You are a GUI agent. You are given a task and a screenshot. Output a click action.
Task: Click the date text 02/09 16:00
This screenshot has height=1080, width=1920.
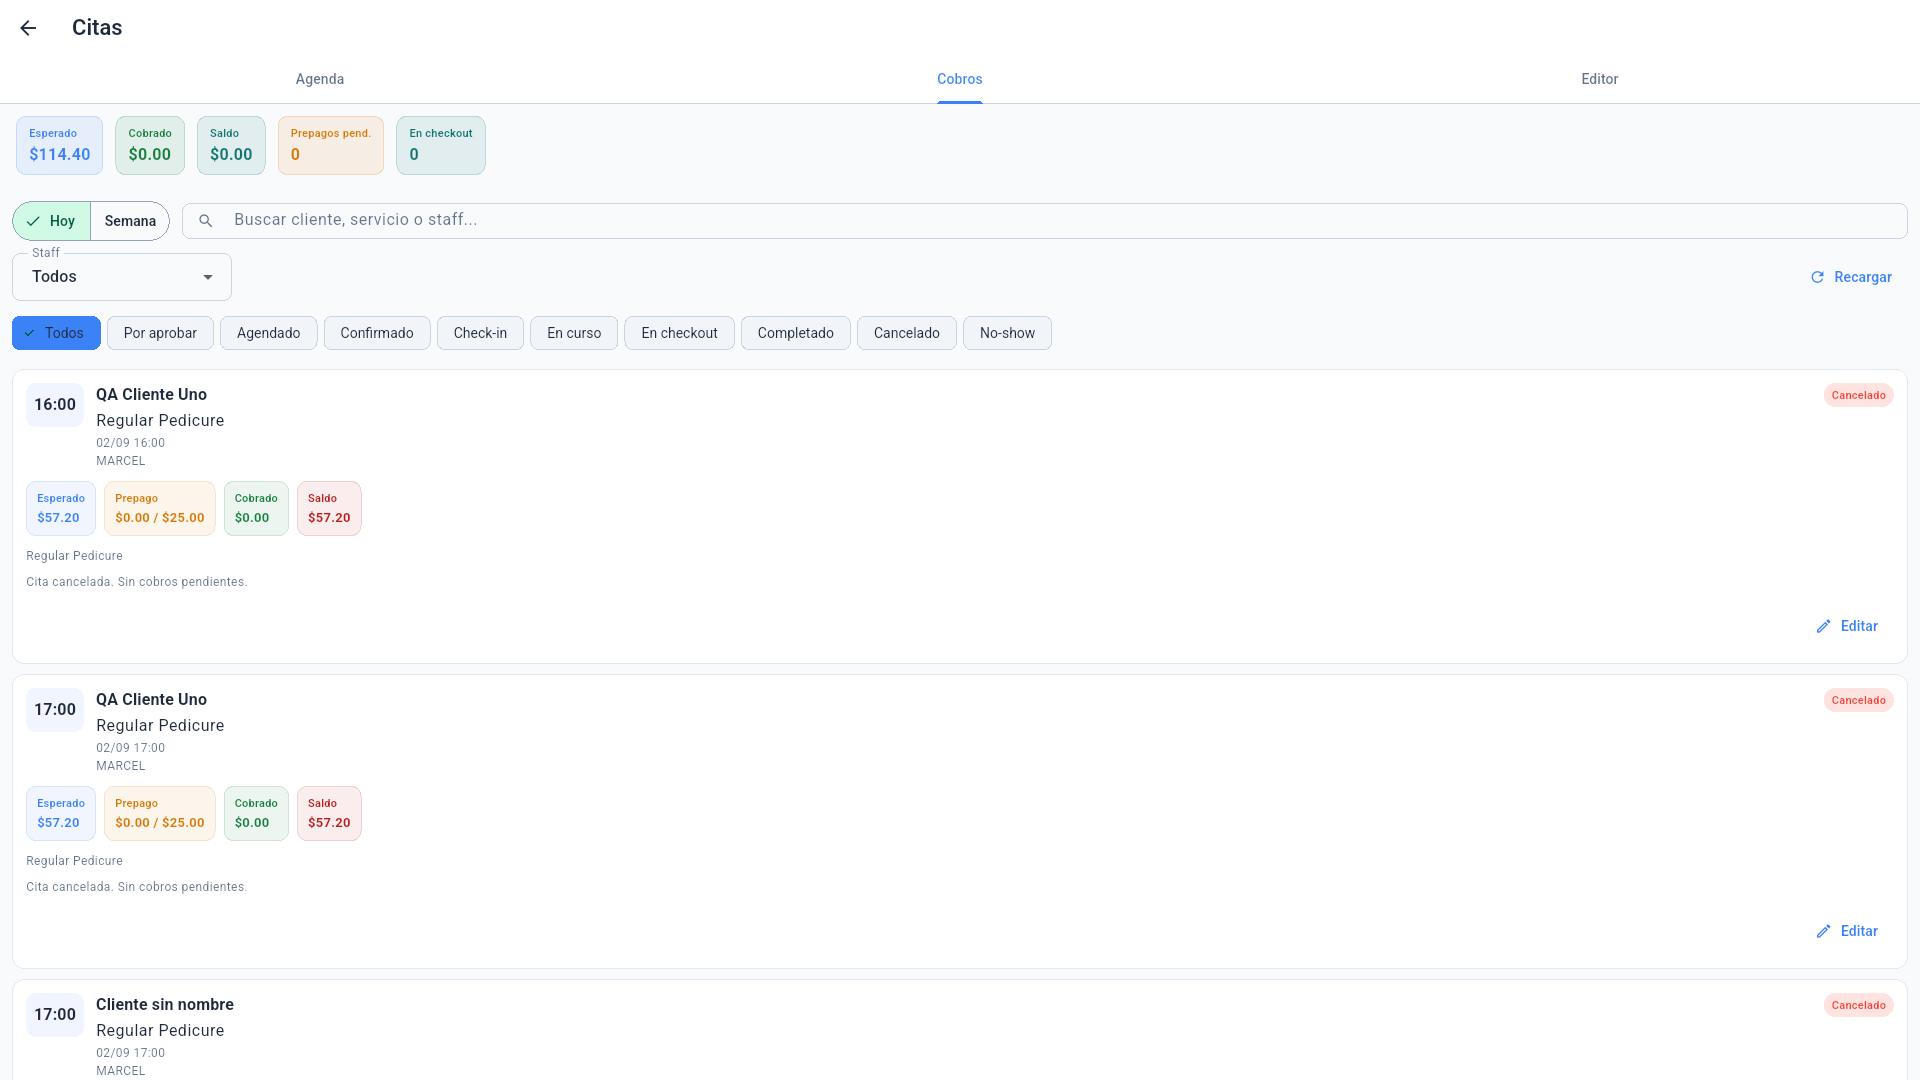click(x=131, y=443)
